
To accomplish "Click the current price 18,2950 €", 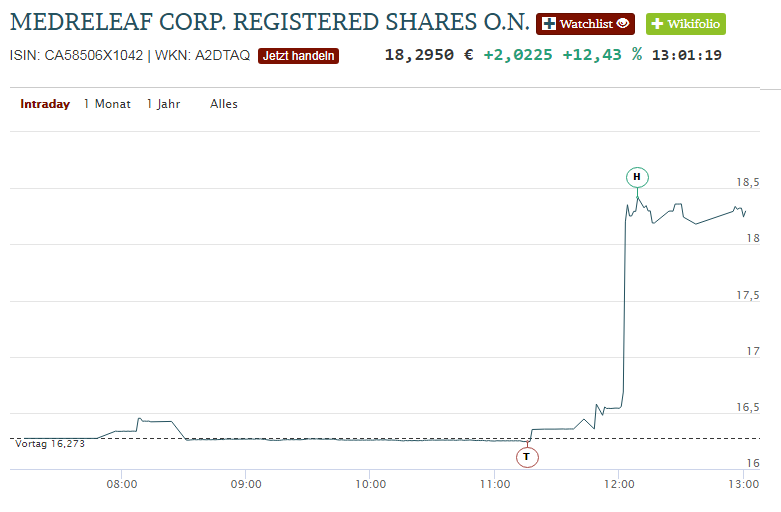I will point(428,55).
